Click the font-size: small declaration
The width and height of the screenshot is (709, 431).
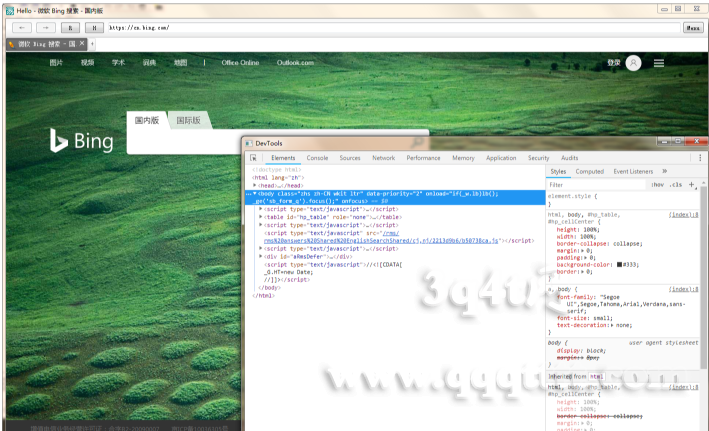[585, 318]
